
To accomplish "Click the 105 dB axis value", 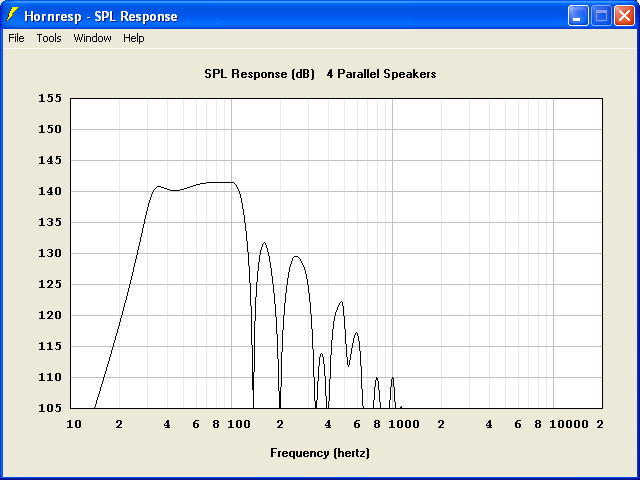I will 50,408.
